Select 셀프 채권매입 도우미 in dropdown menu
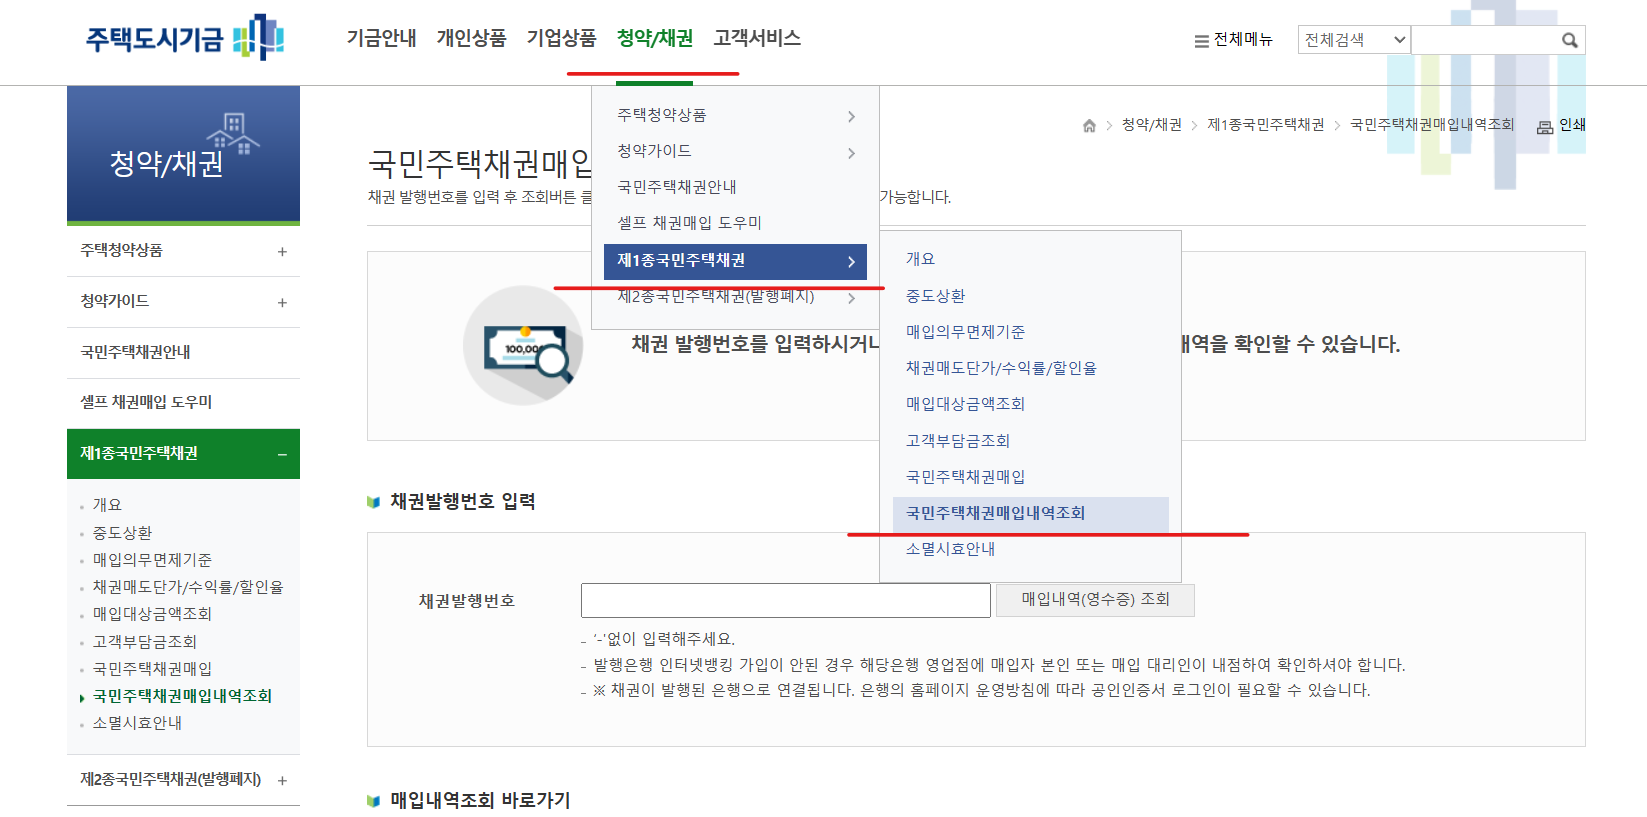Viewport: 1647px width, 817px height. [689, 223]
